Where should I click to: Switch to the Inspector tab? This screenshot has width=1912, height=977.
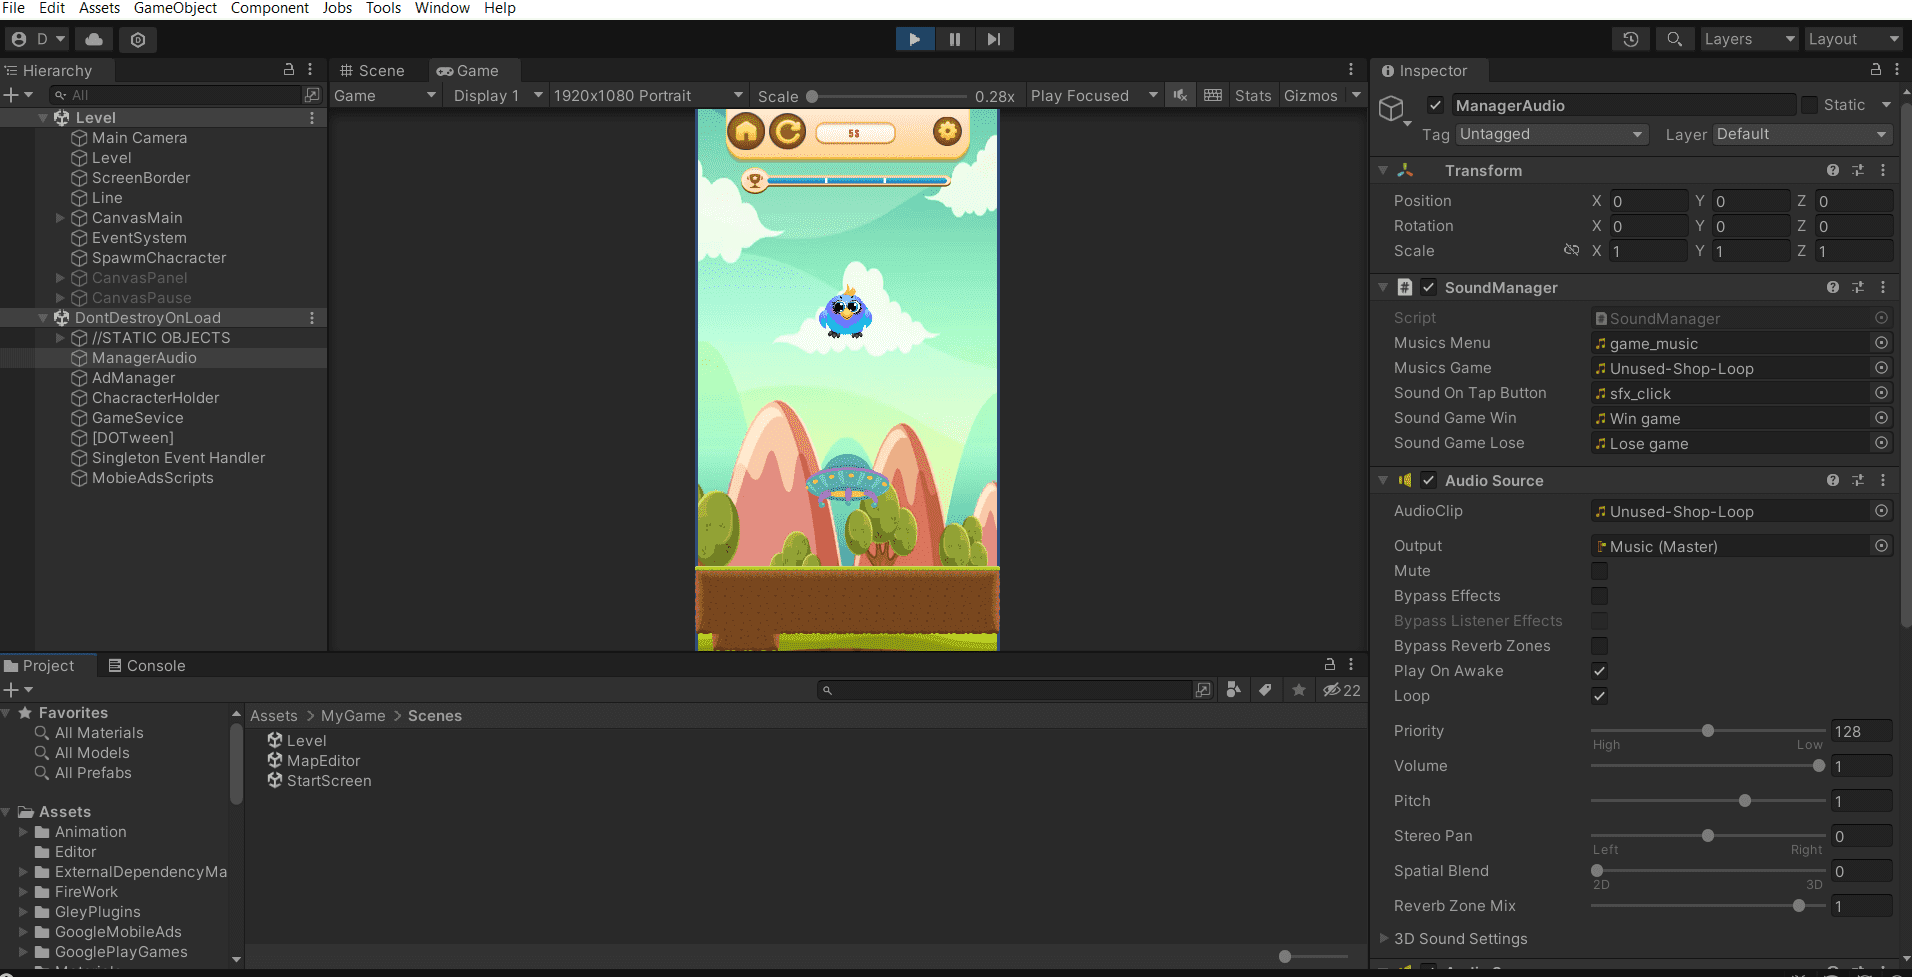tap(1426, 71)
